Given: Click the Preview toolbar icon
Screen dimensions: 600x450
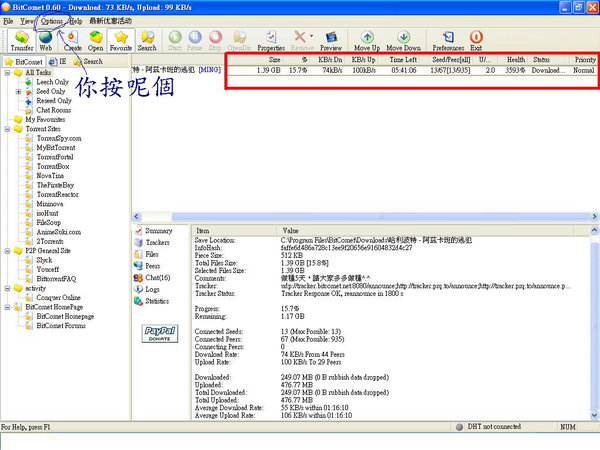Looking at the screenshot, I should point(331,41).
